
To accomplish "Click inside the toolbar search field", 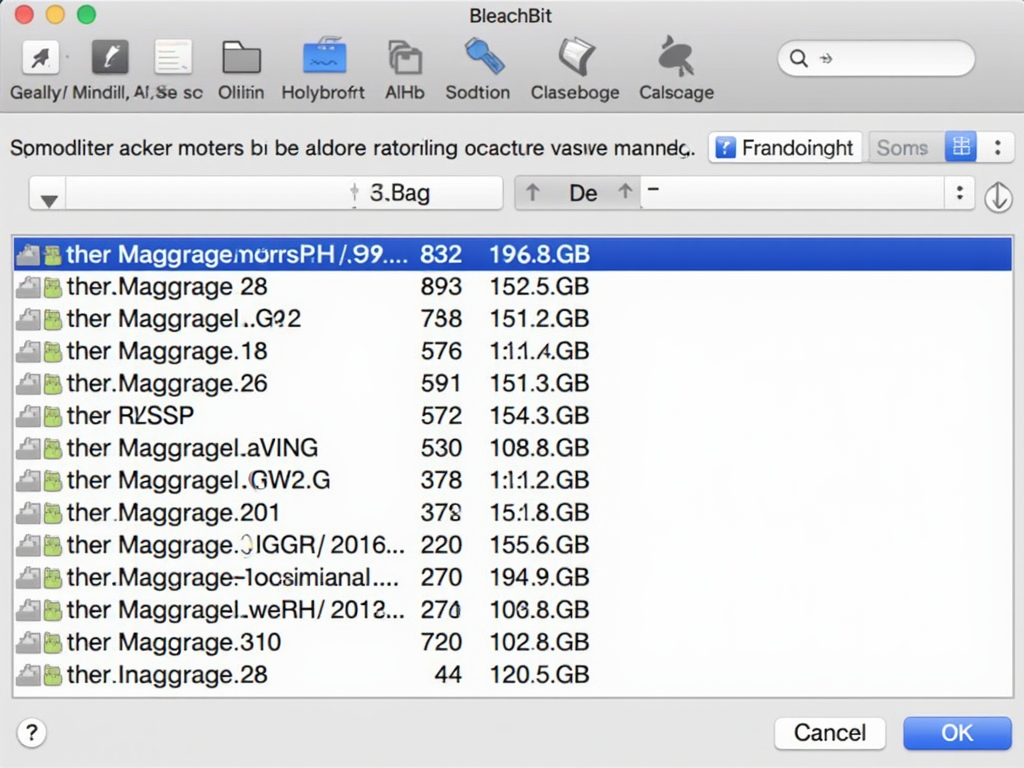I will click(876, 58).
